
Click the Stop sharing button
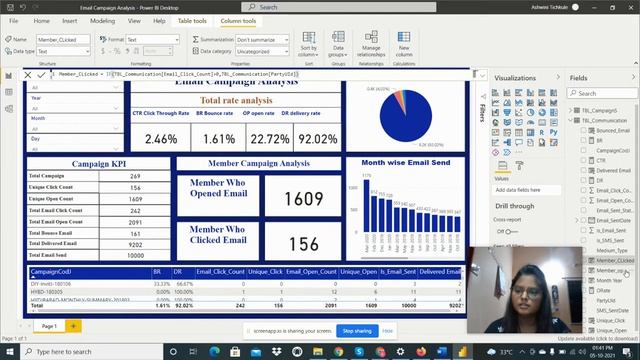point(357,331)
